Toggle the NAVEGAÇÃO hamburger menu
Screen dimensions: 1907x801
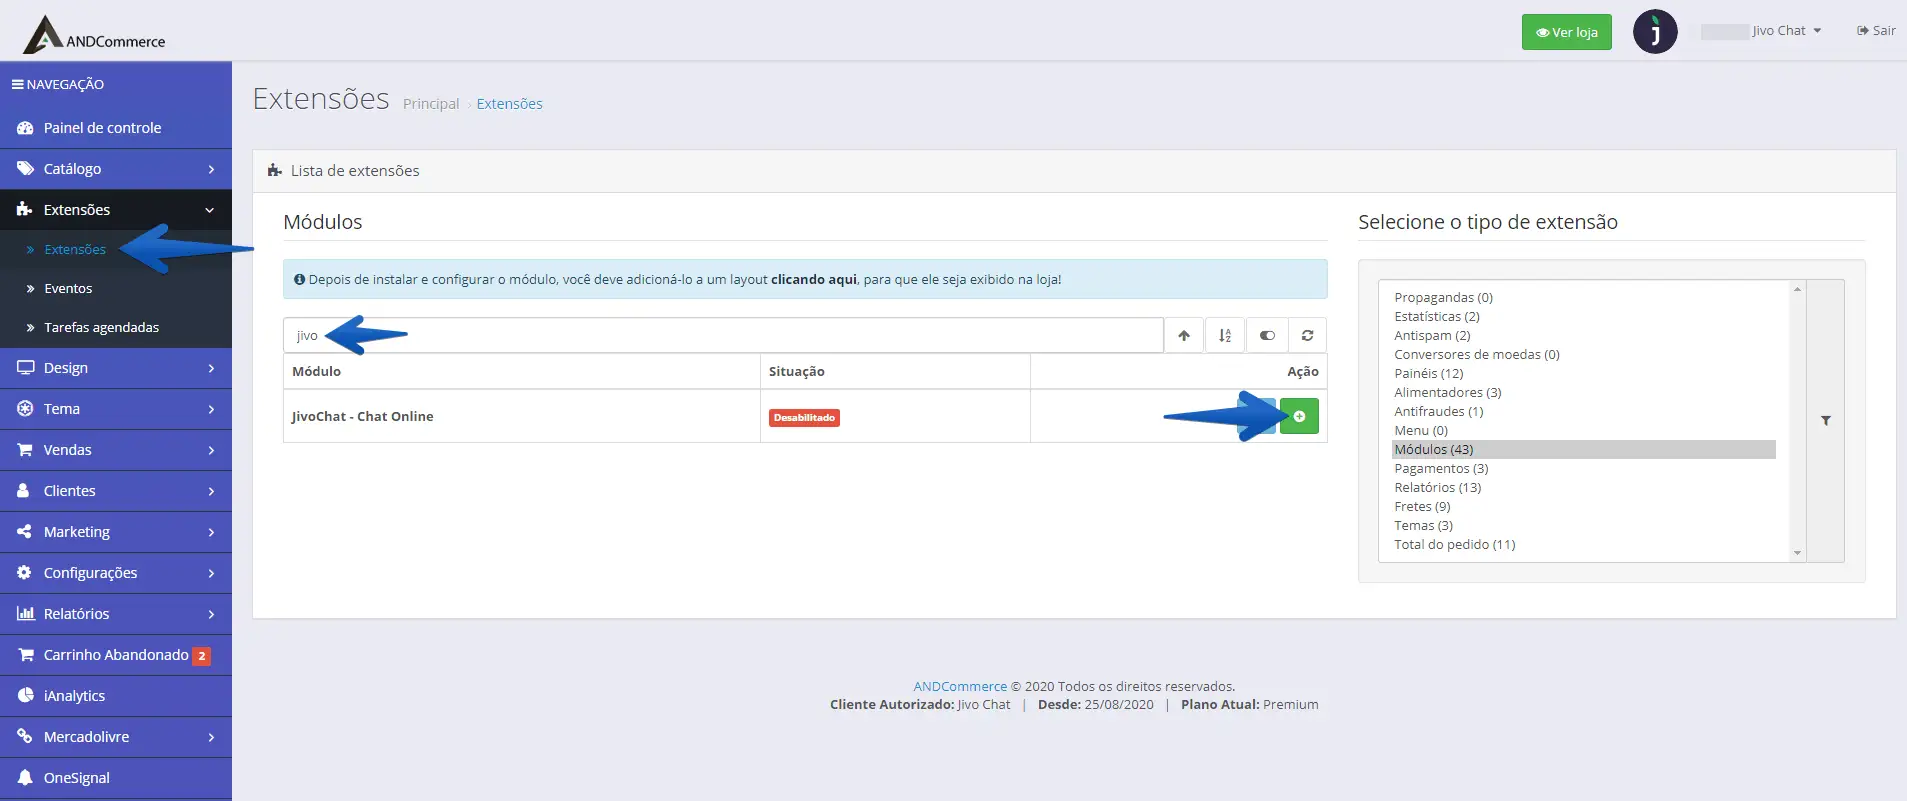pos(58,84)
